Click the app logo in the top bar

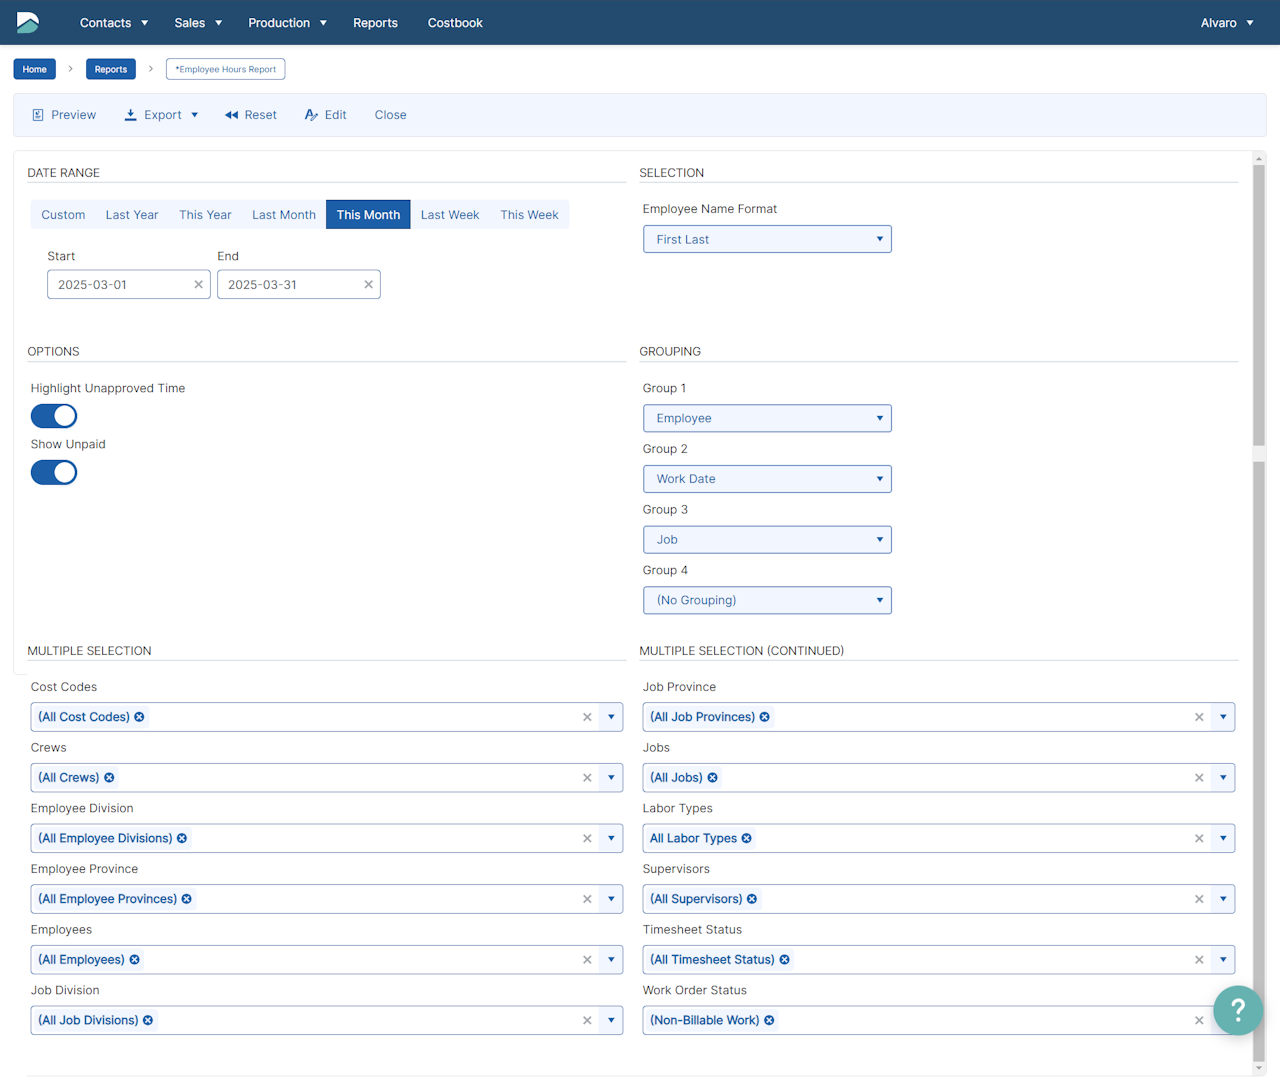point(28,22)
